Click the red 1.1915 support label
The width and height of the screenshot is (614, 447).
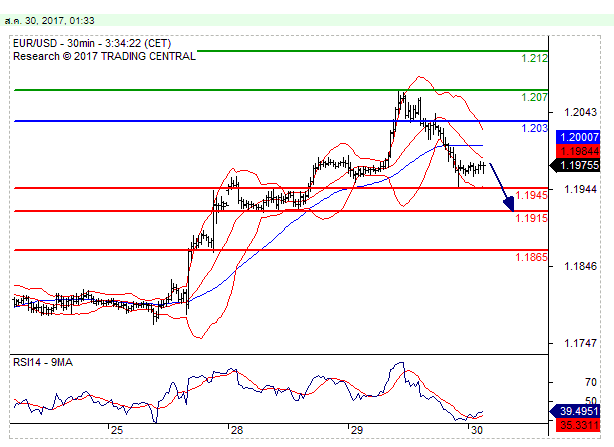[x=531, y=218]
